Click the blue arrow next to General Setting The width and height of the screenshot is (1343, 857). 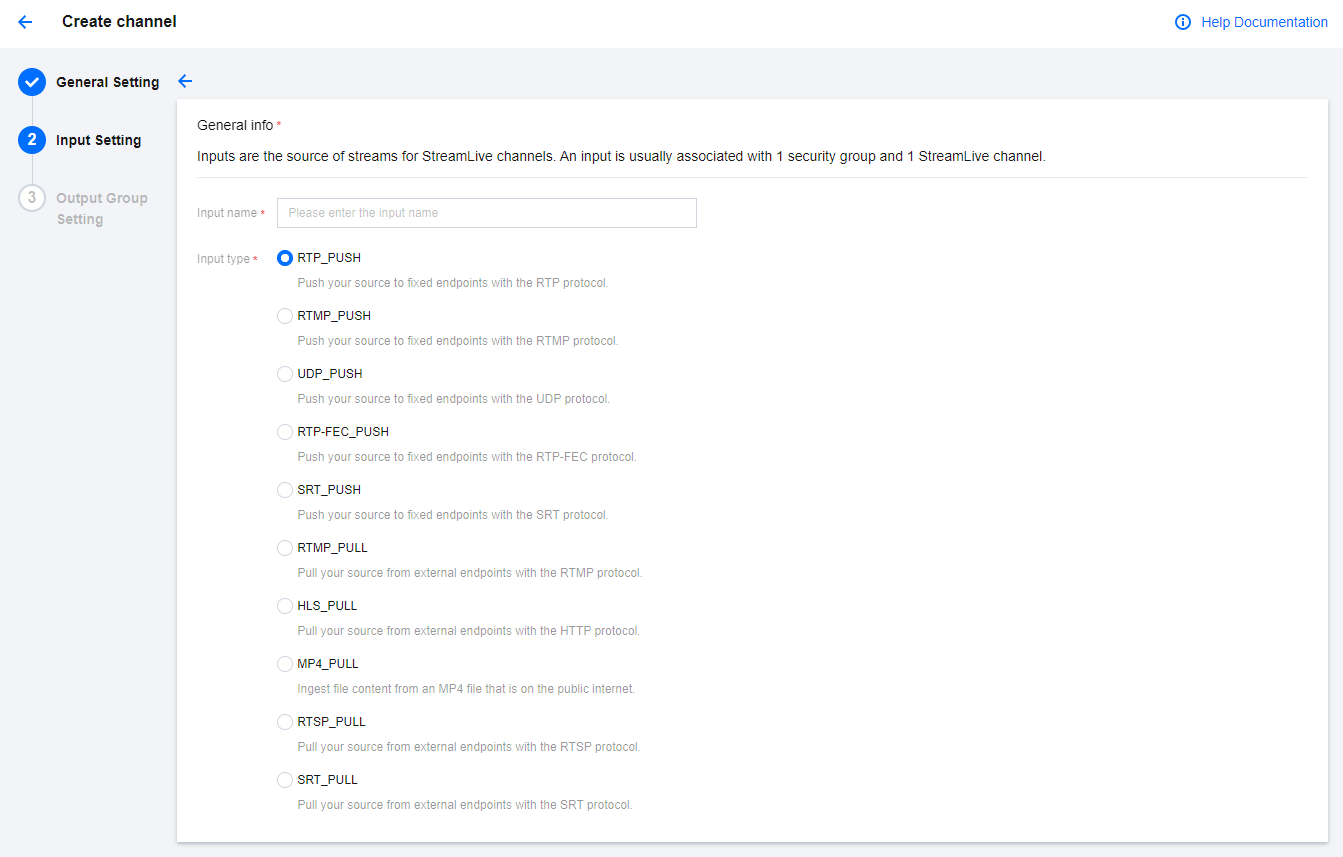[x=184, y=82]
